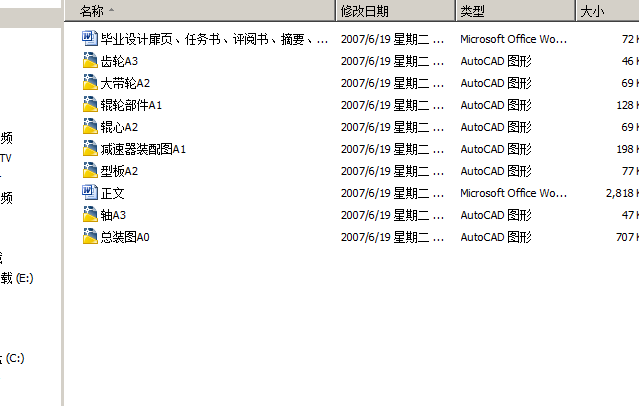
Task: Select file name 辊轮部件A1
Action: (x=131, y=105)
